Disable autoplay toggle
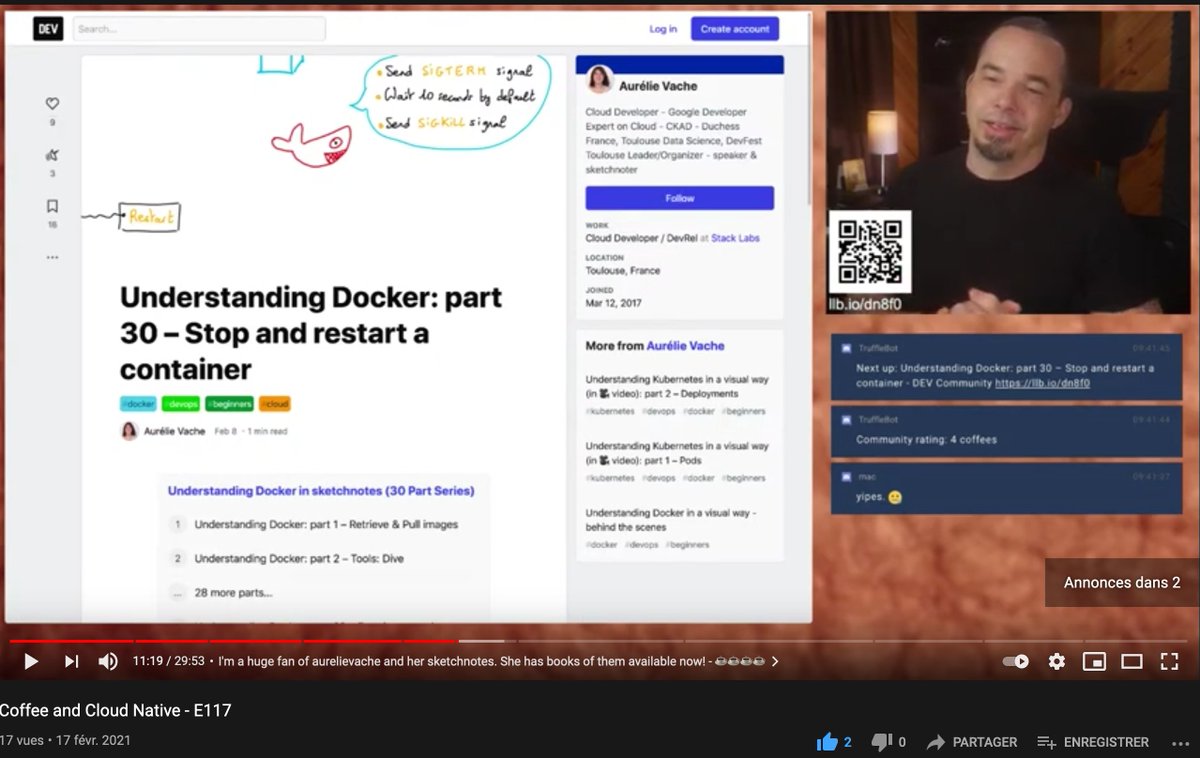1200x758 pixels. point(1016,661)
